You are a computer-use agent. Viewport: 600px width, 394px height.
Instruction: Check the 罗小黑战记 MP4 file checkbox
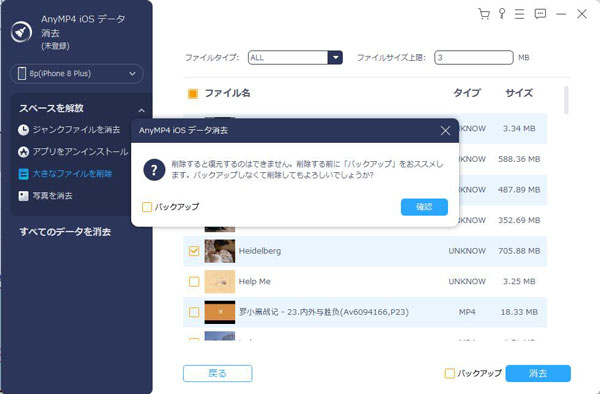coord(194,312)
